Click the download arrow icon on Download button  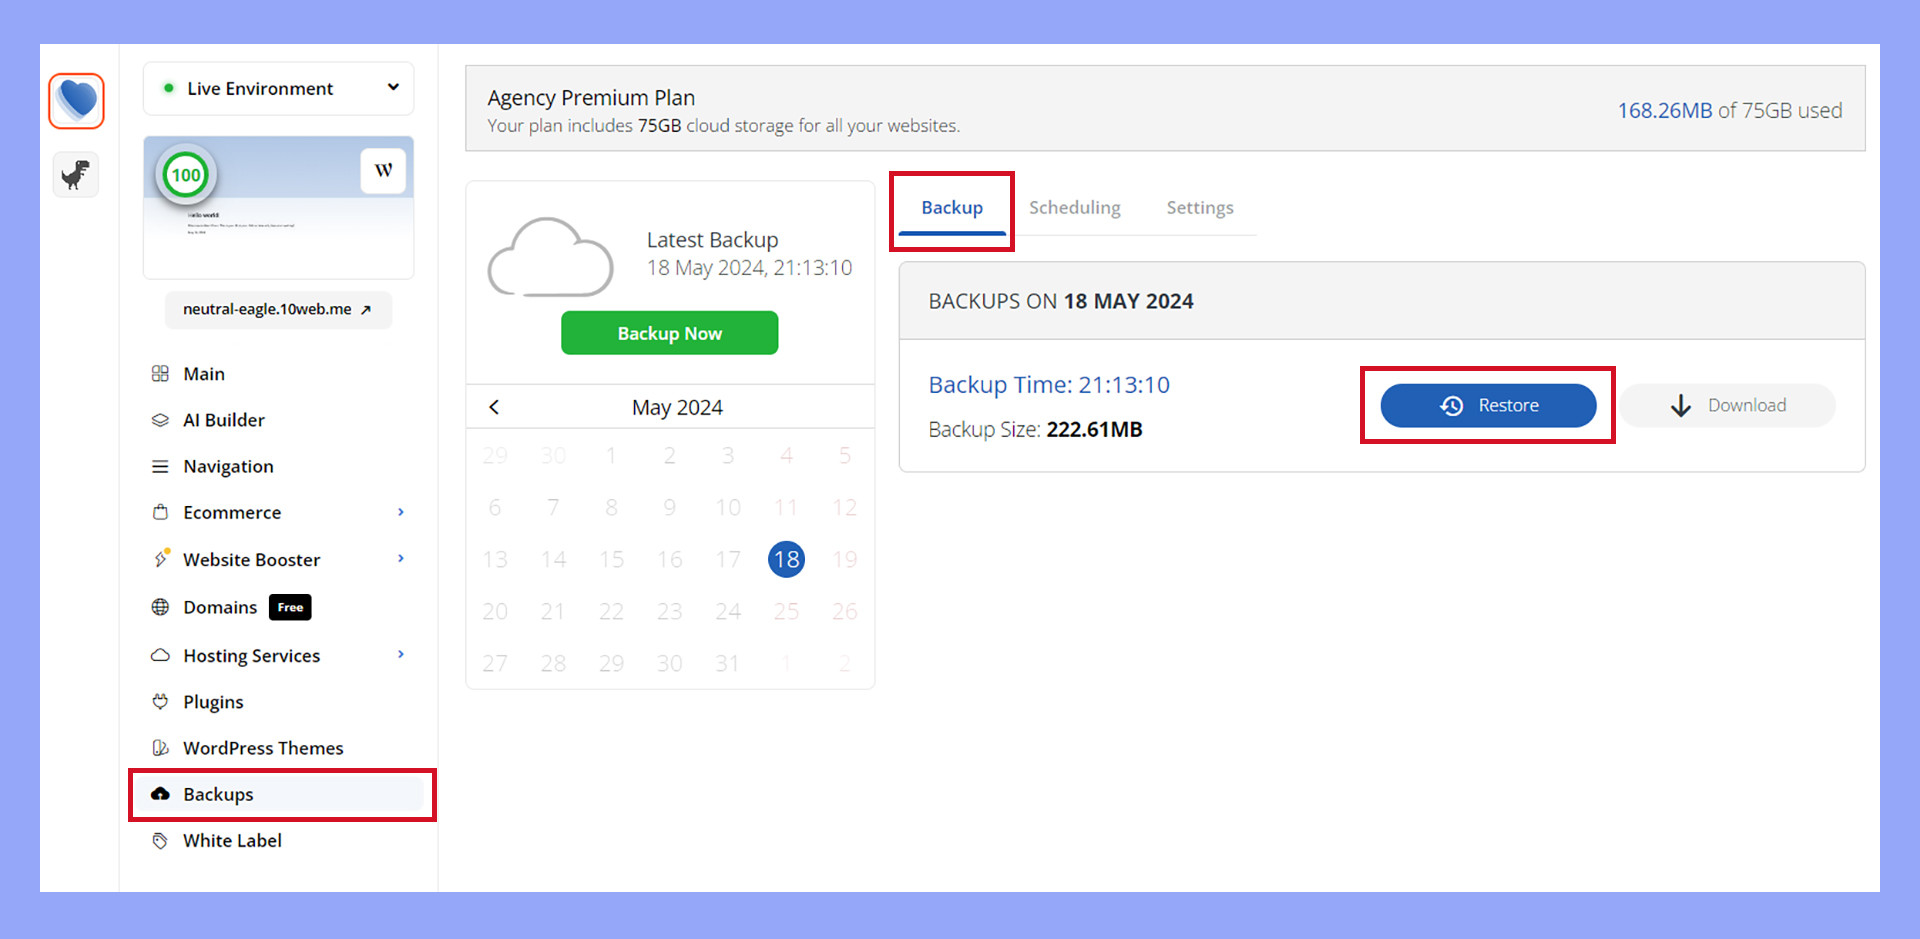[1682, 405]
